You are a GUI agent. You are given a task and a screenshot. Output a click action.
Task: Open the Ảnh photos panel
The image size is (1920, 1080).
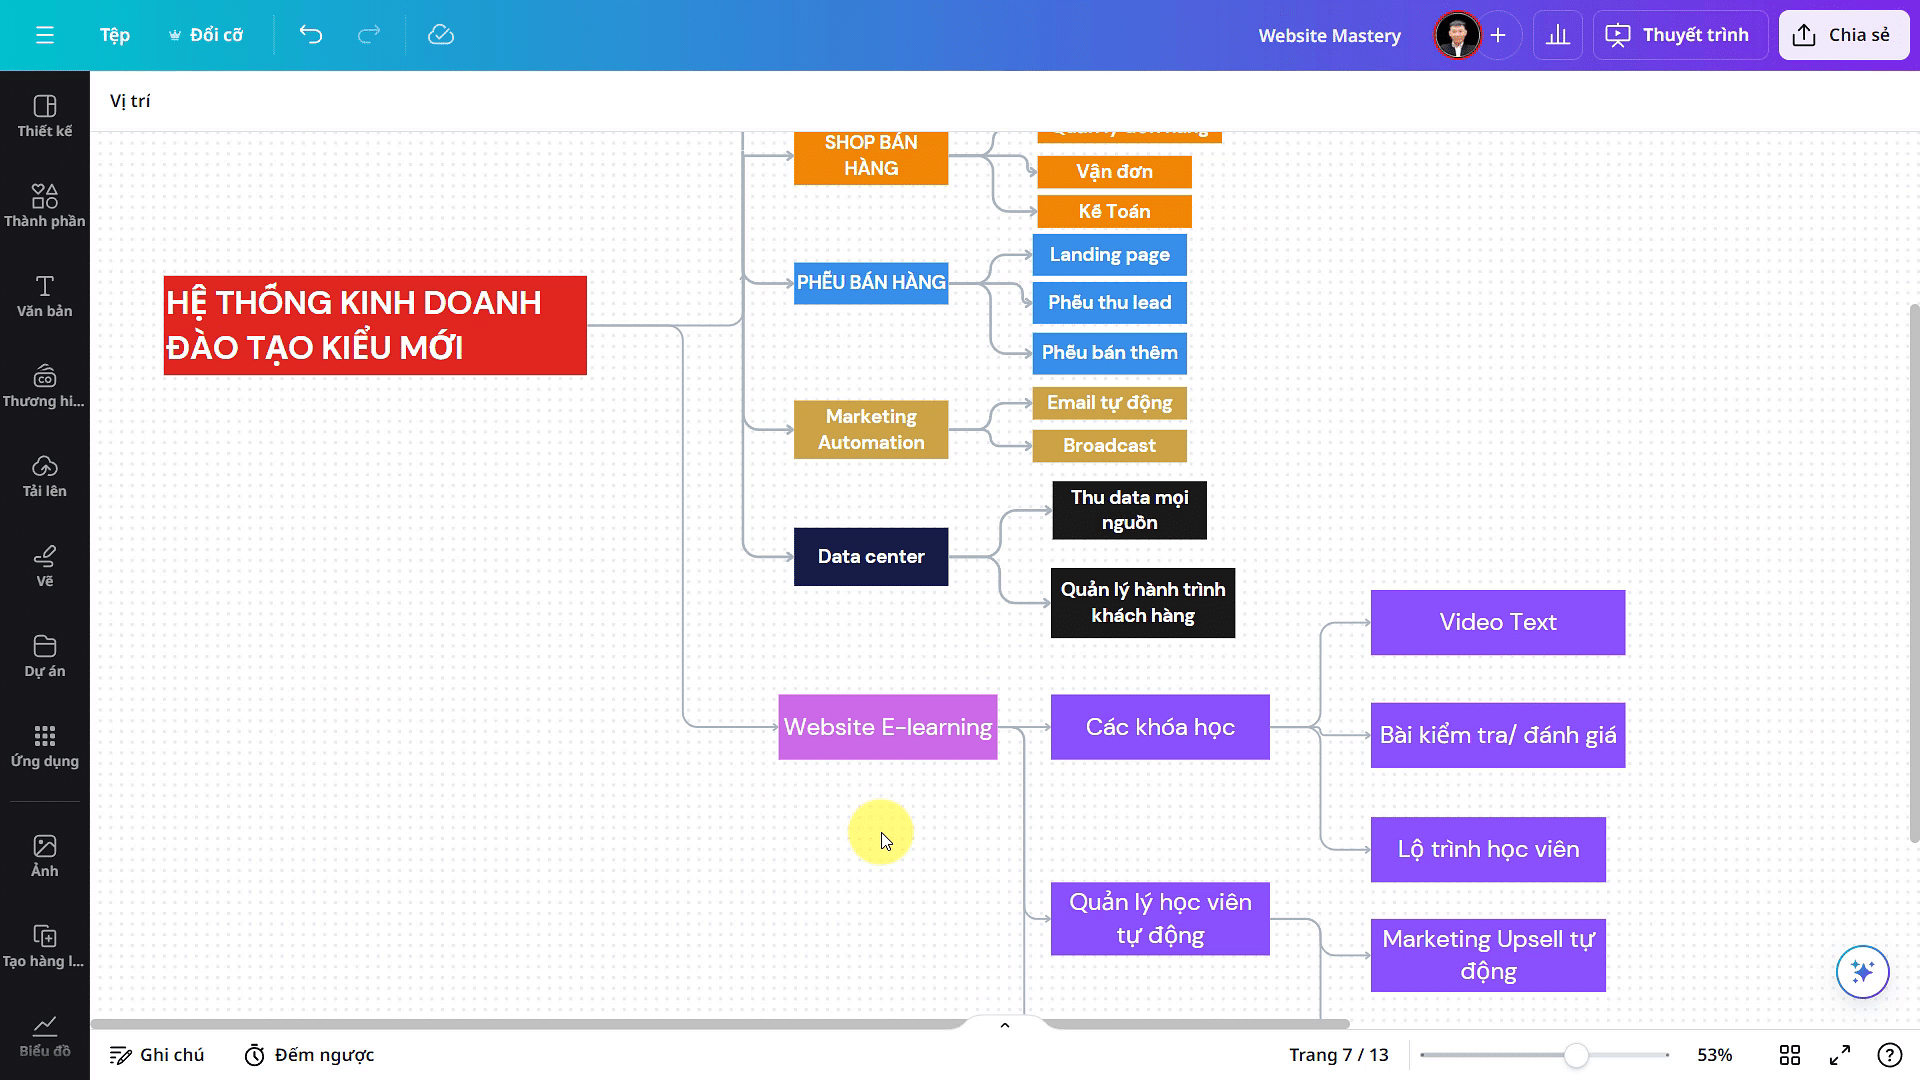click(x=45, y=856)
